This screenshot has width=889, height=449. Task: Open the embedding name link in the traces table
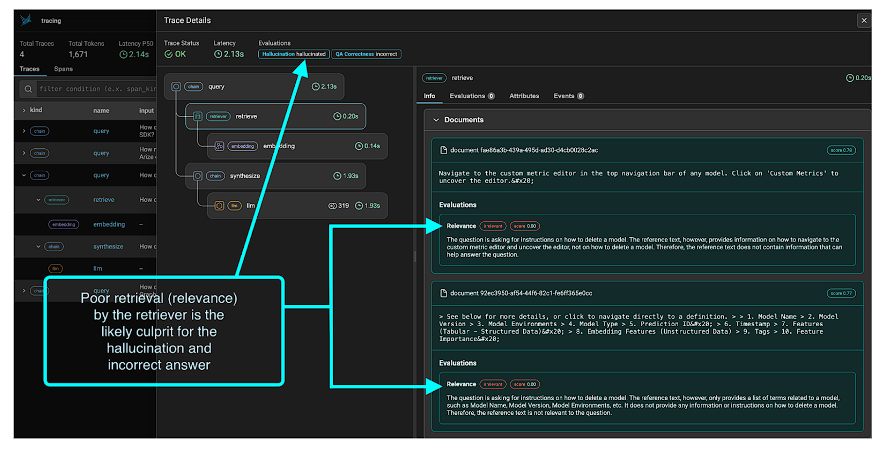(109, 224)
